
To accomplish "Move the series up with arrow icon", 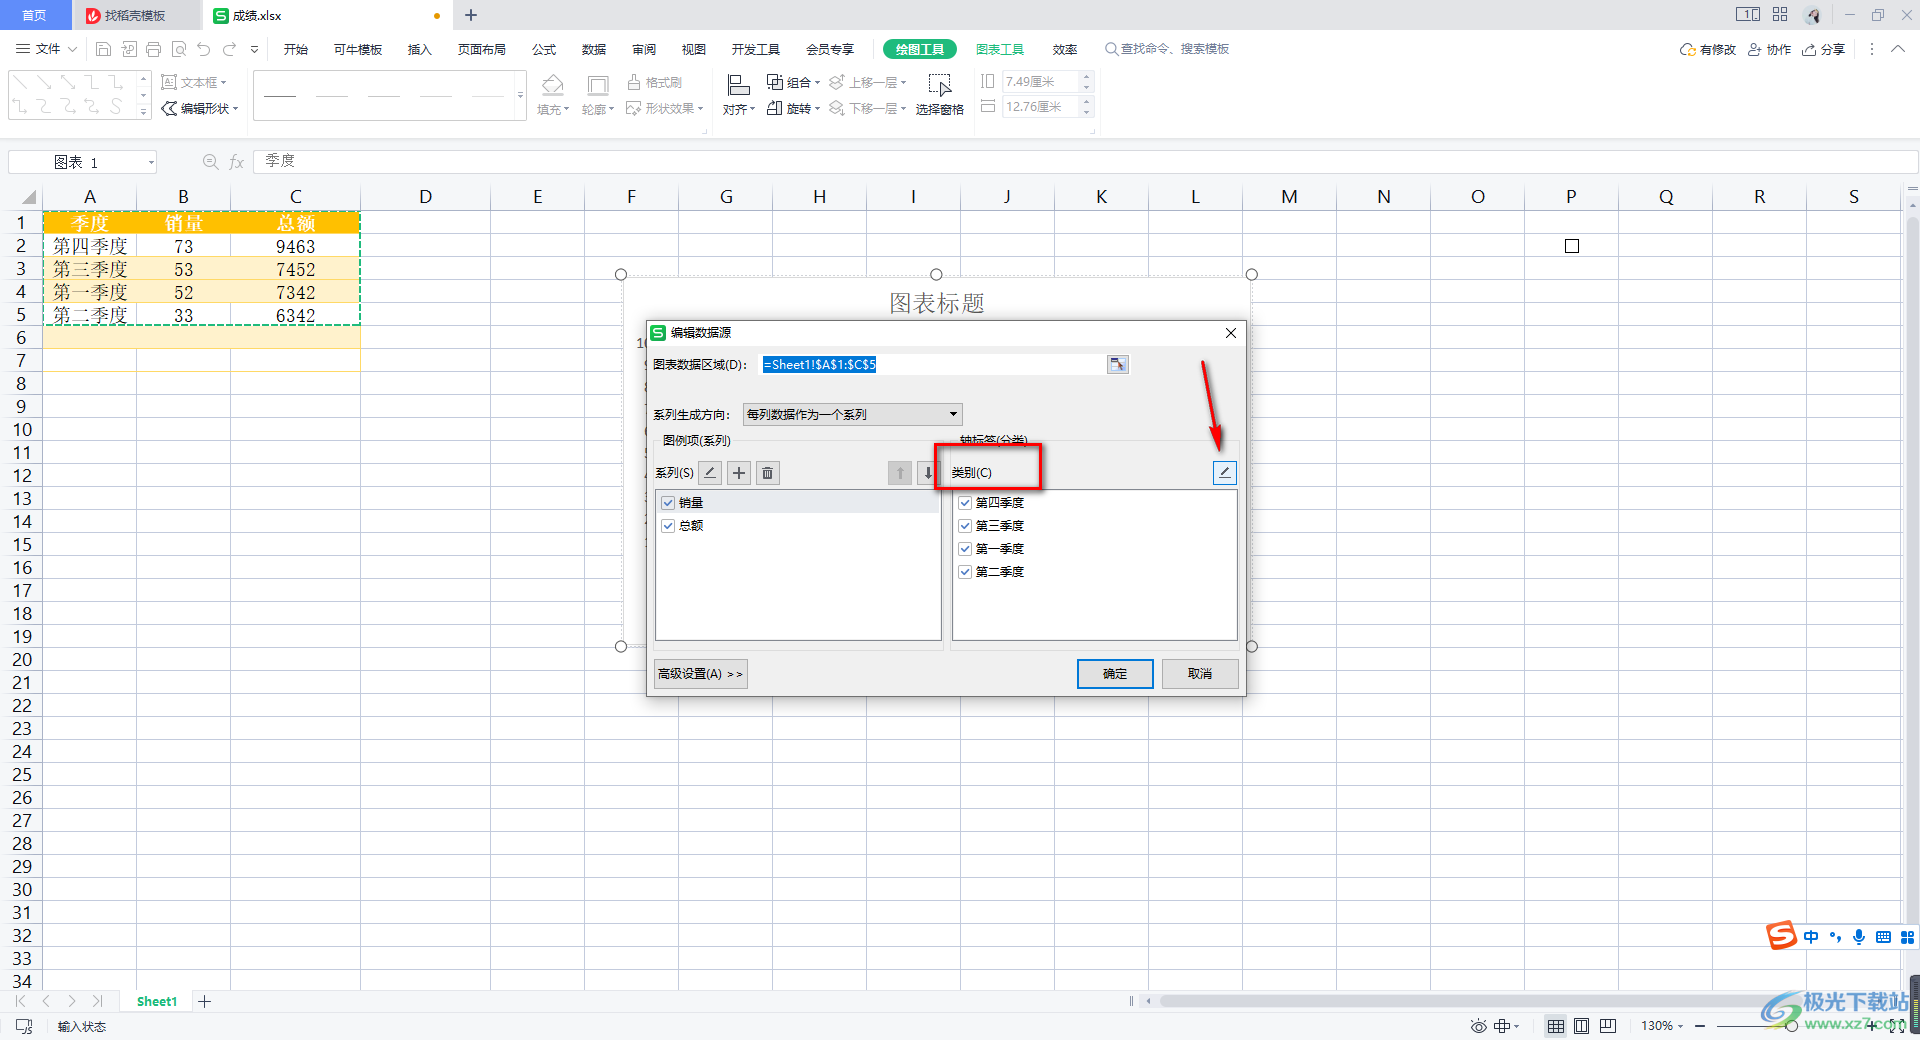I will click(x=900, y=473).
